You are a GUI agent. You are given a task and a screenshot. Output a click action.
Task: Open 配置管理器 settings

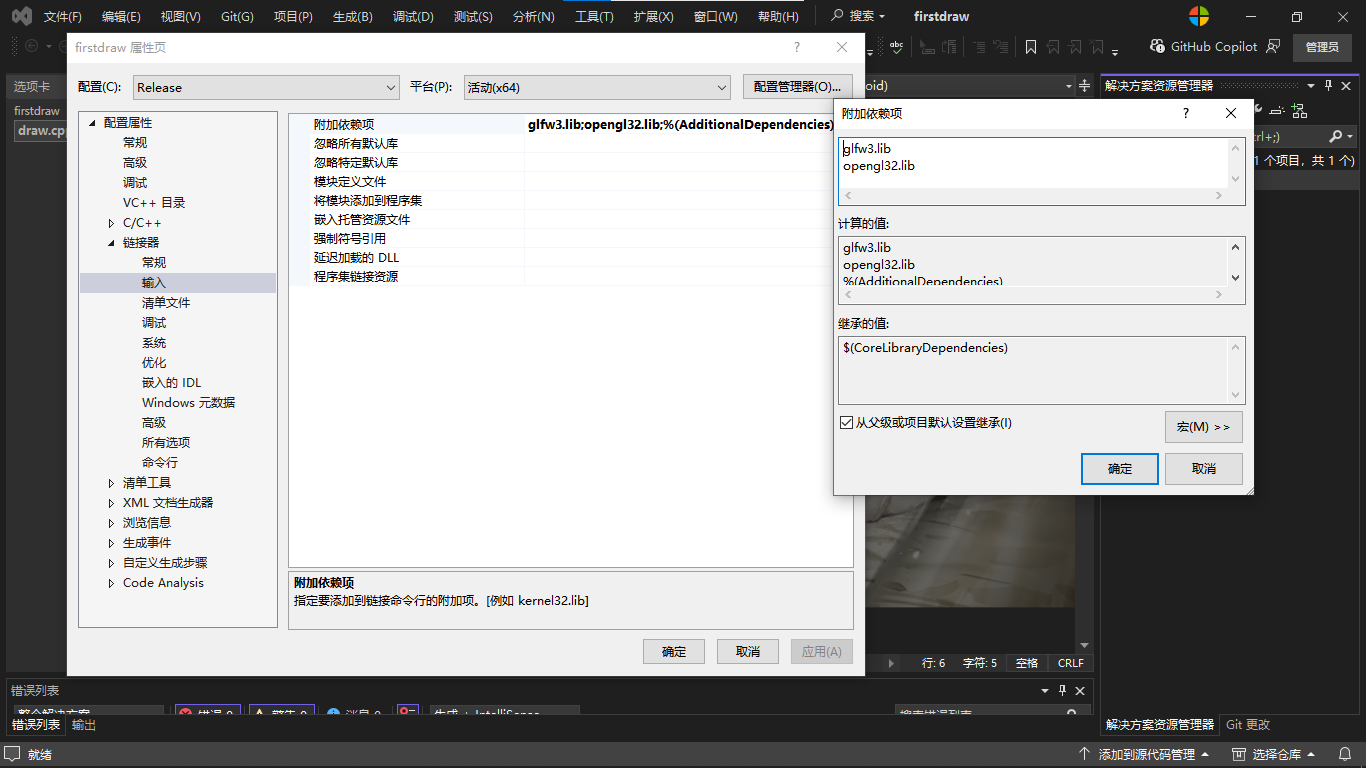797,87
